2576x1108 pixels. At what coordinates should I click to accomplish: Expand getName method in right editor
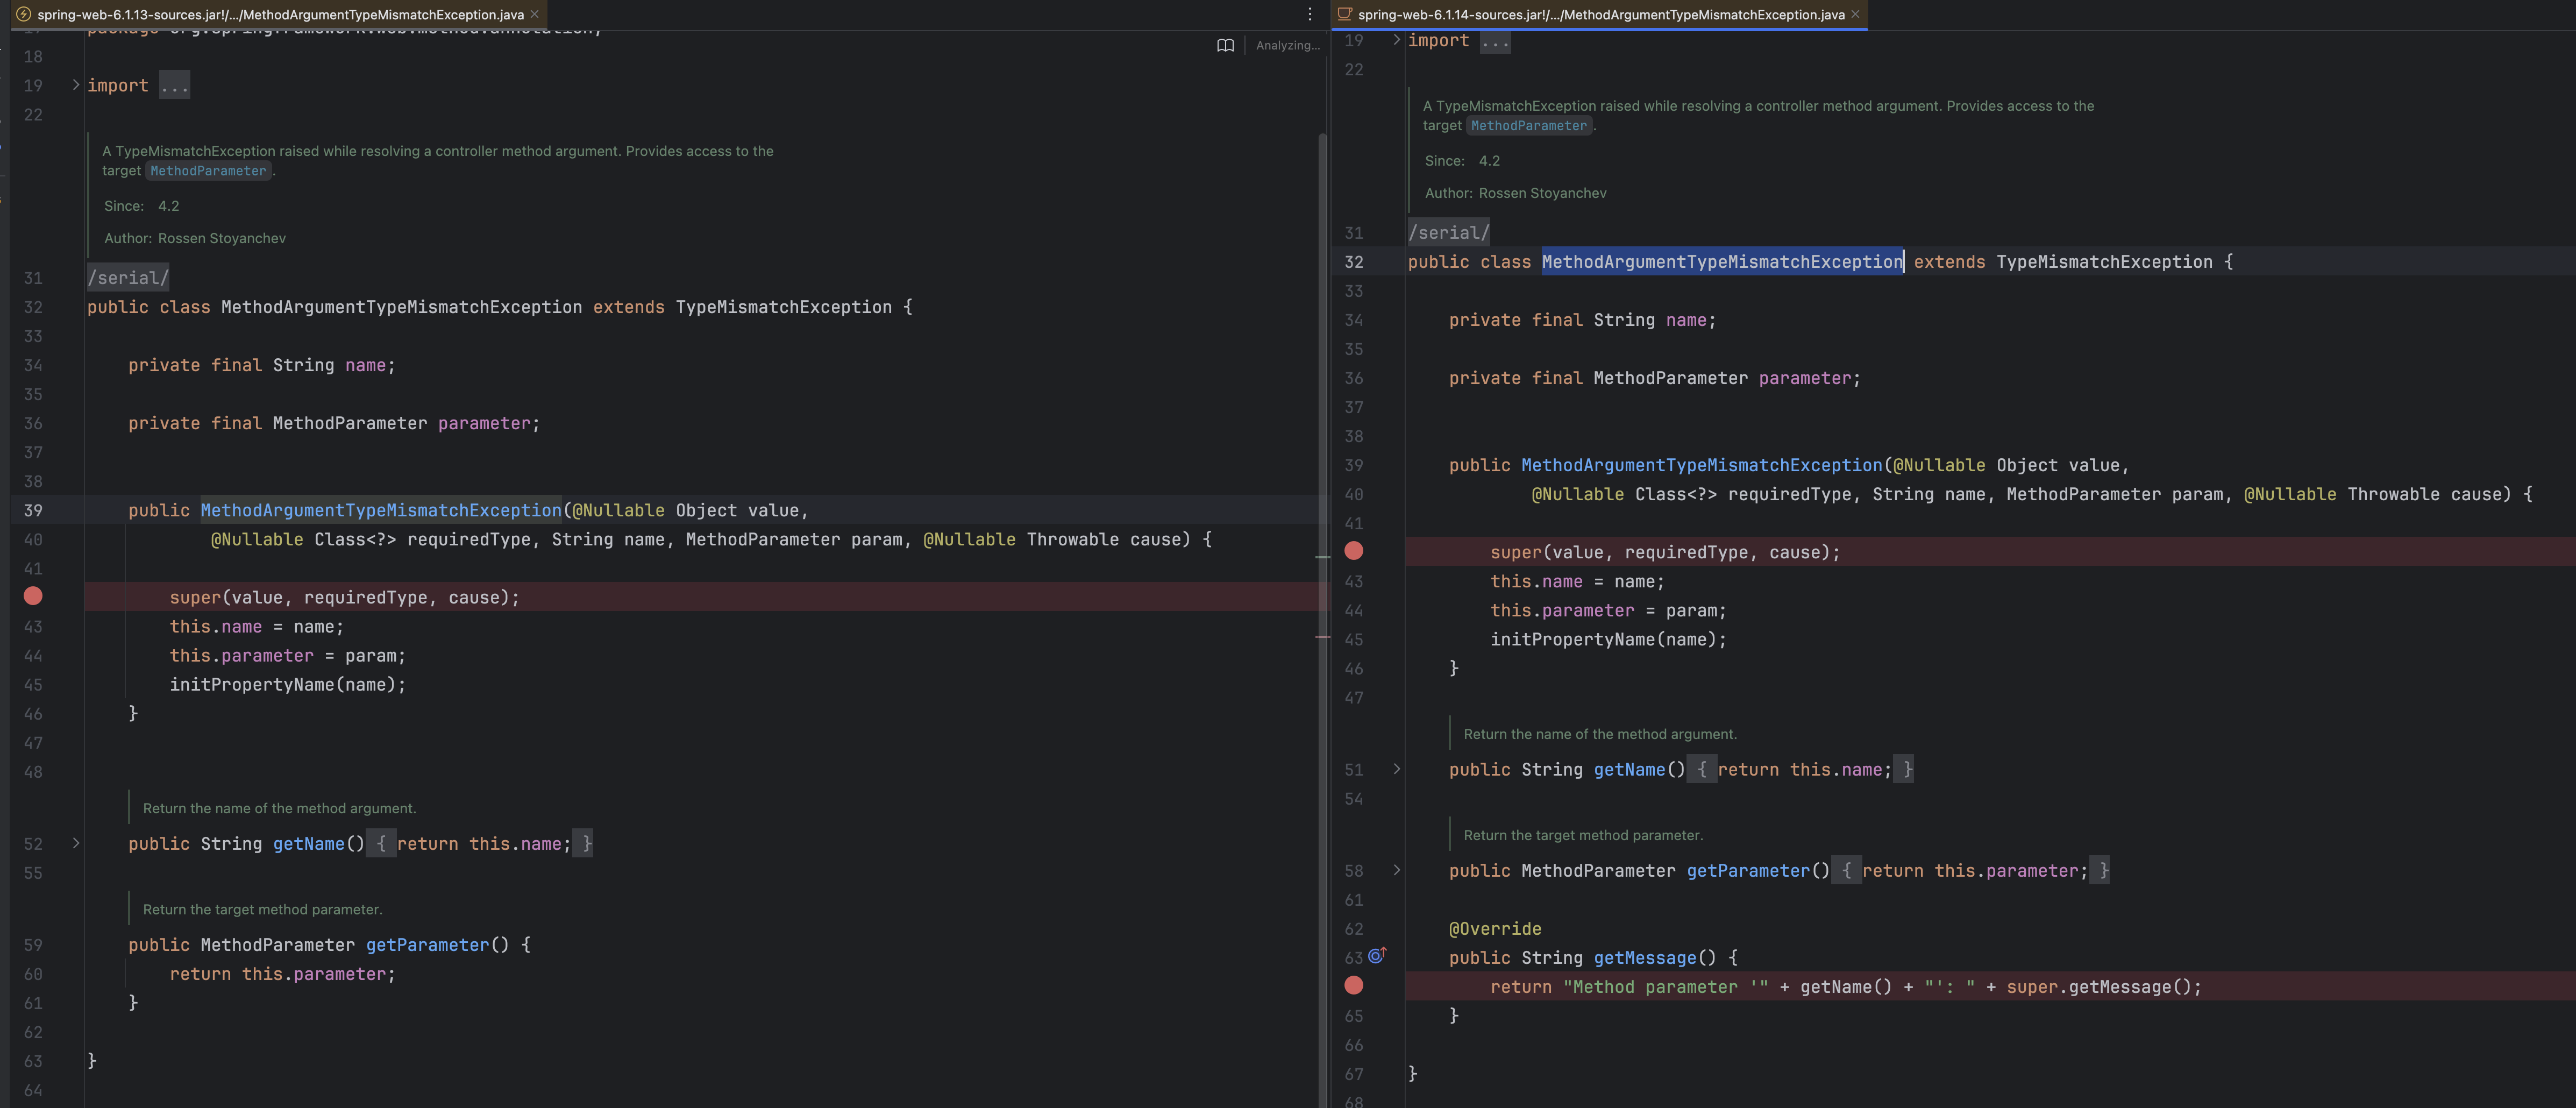coord(1396,769)
